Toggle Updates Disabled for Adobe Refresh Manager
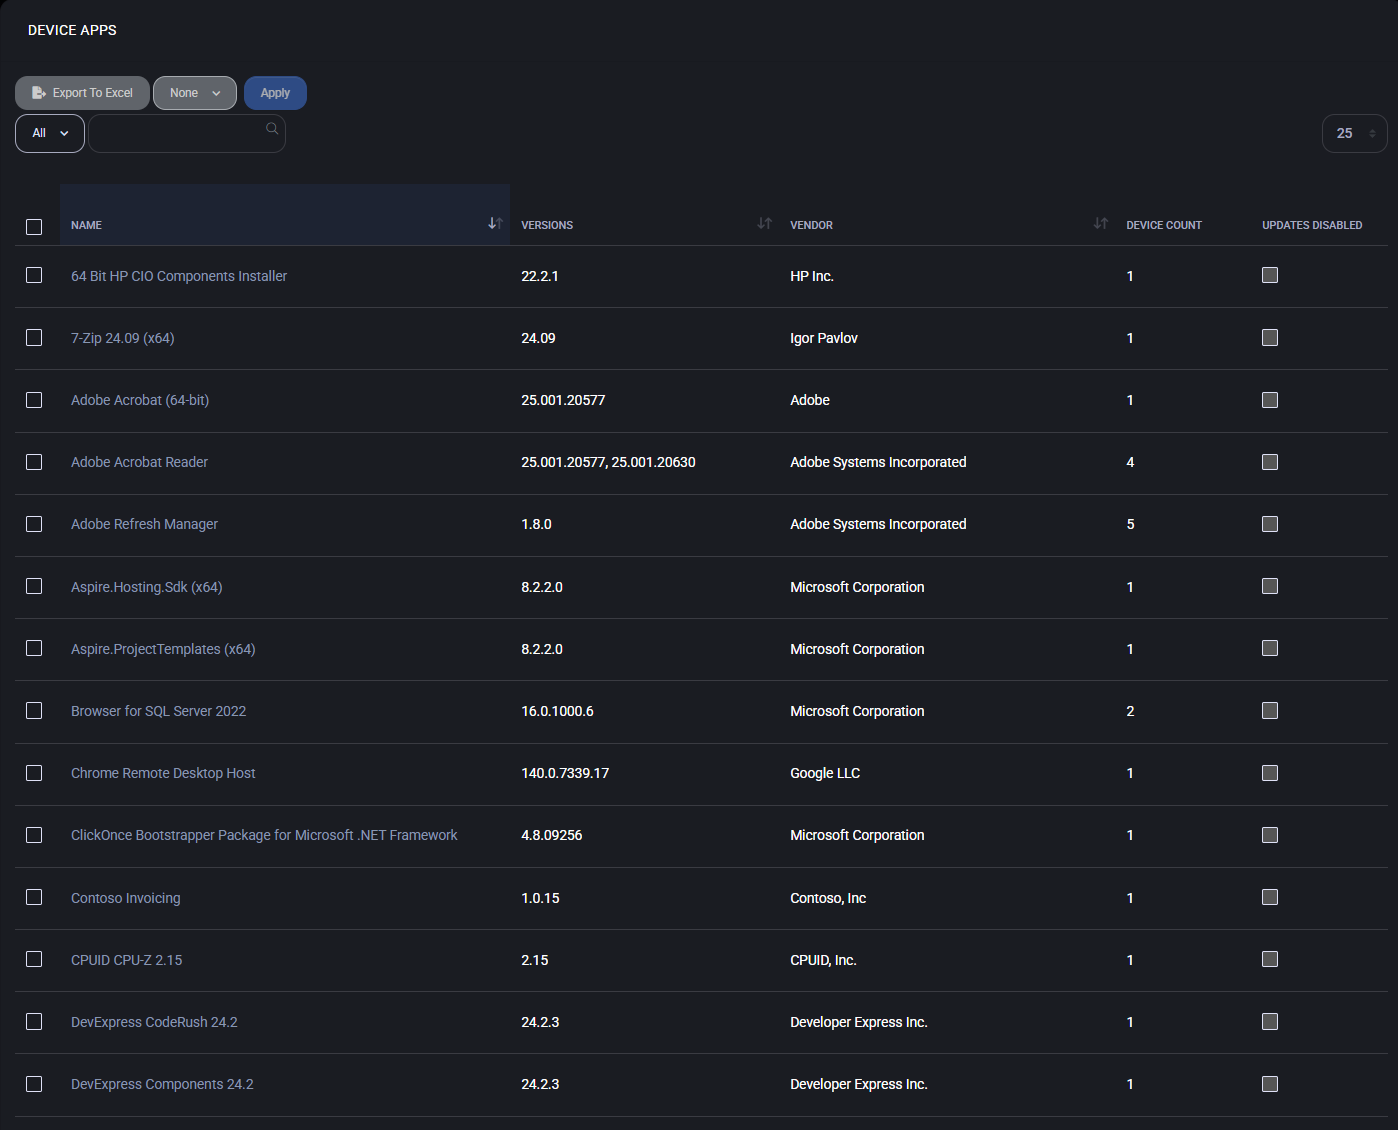This screenshot has width=1398, height=1130. point(1270,524)
